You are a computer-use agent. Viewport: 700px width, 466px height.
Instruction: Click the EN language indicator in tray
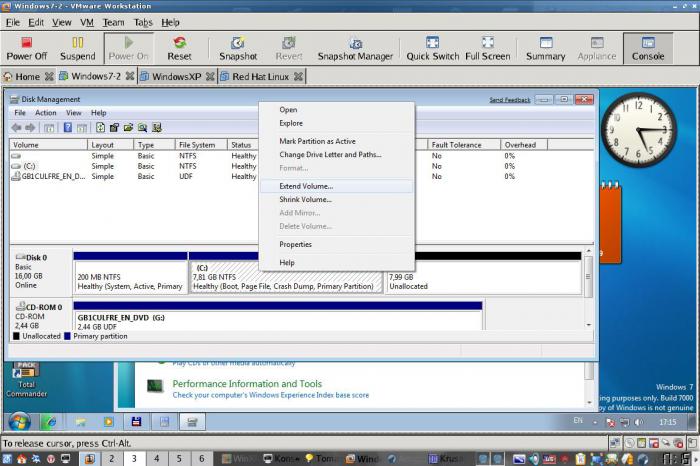pyautogui.click(x=578, y=420)
